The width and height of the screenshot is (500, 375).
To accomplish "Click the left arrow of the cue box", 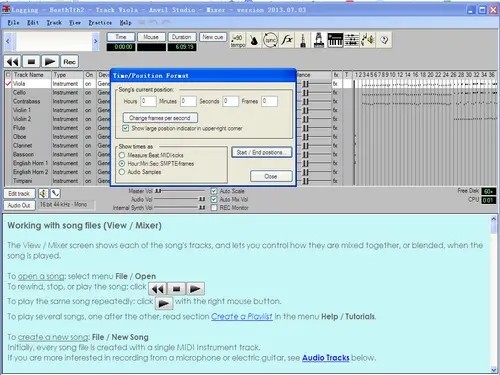I will click(x=8, y=41).
